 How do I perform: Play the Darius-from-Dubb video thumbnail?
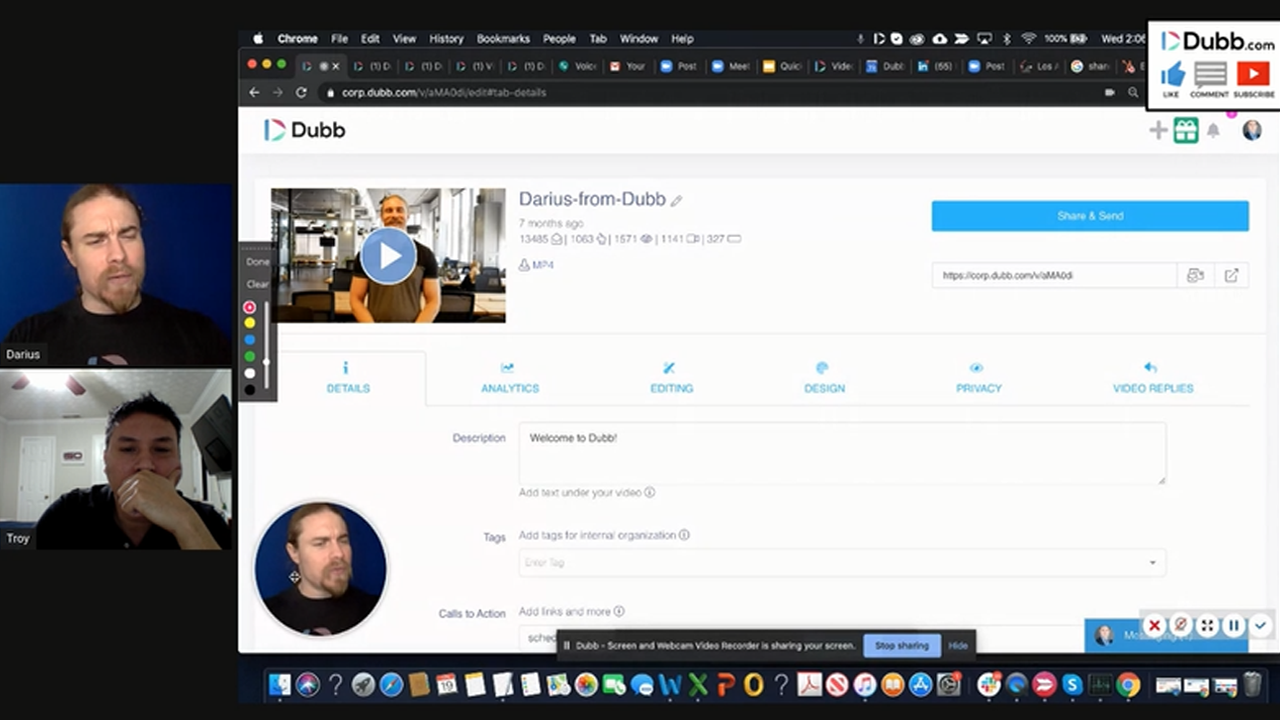click(388, 256)
